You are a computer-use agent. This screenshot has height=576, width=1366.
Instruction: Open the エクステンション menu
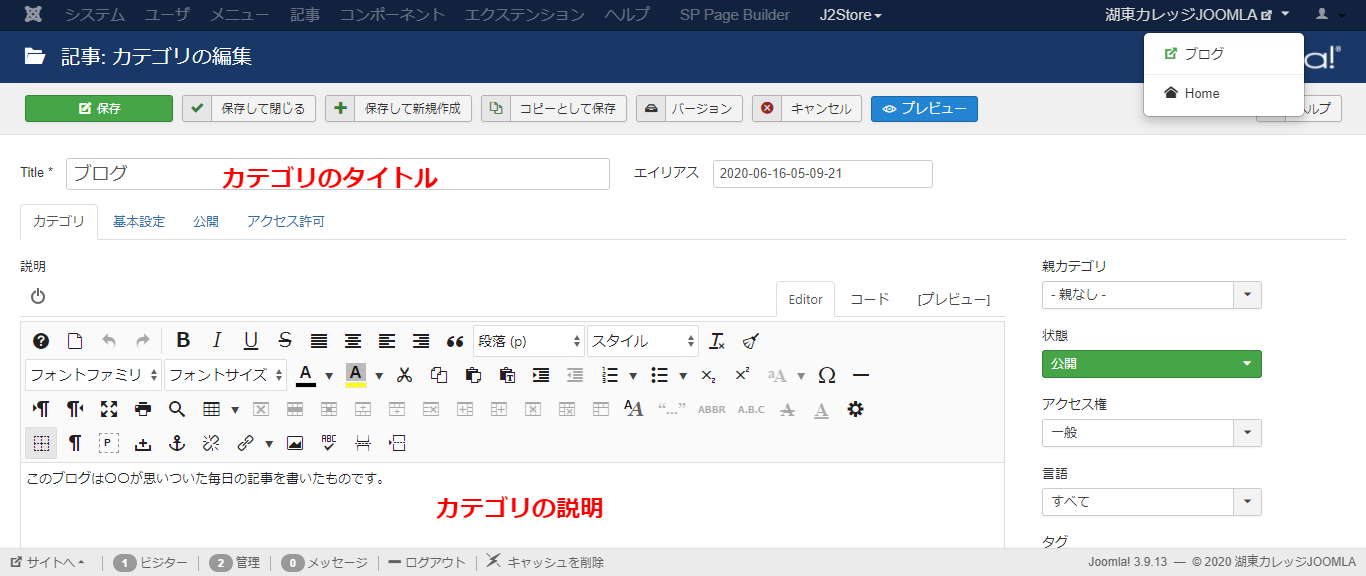(x=525, y=15)
